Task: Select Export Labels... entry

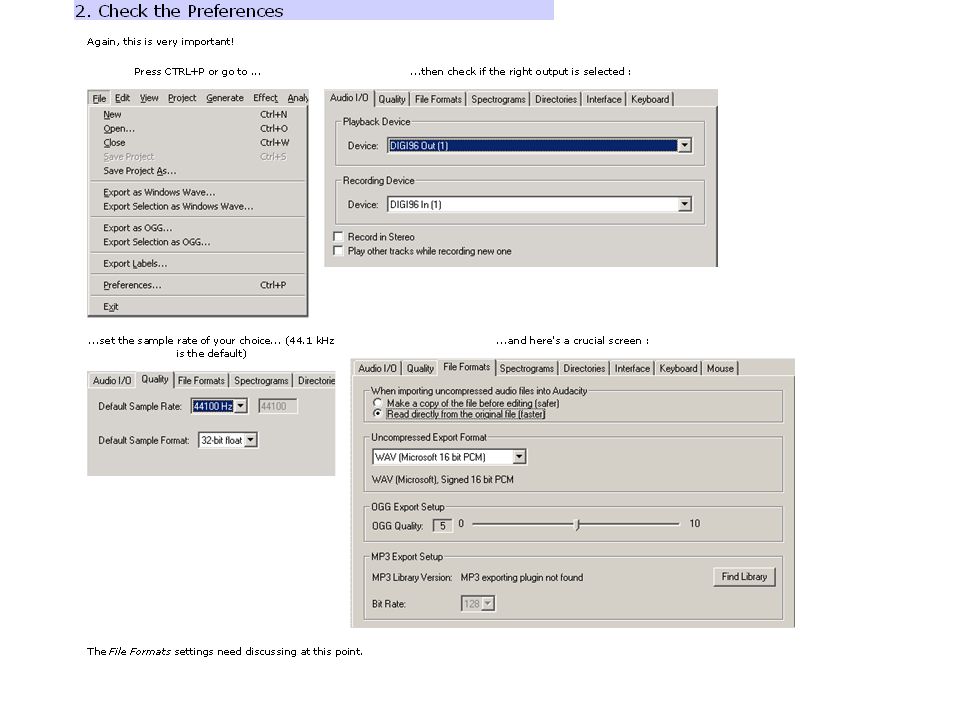Action: point(197,264)
